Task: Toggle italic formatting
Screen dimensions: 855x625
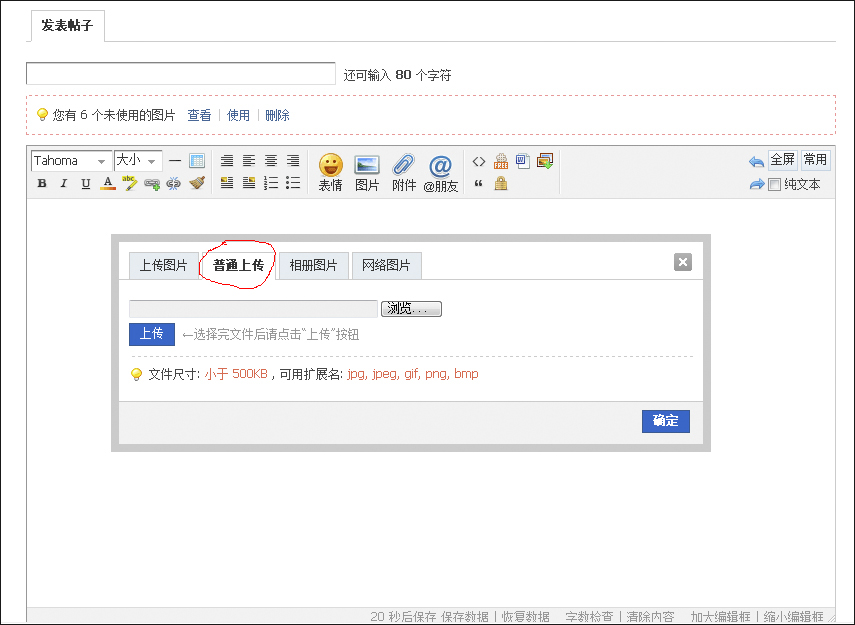Action: [64, 183]
